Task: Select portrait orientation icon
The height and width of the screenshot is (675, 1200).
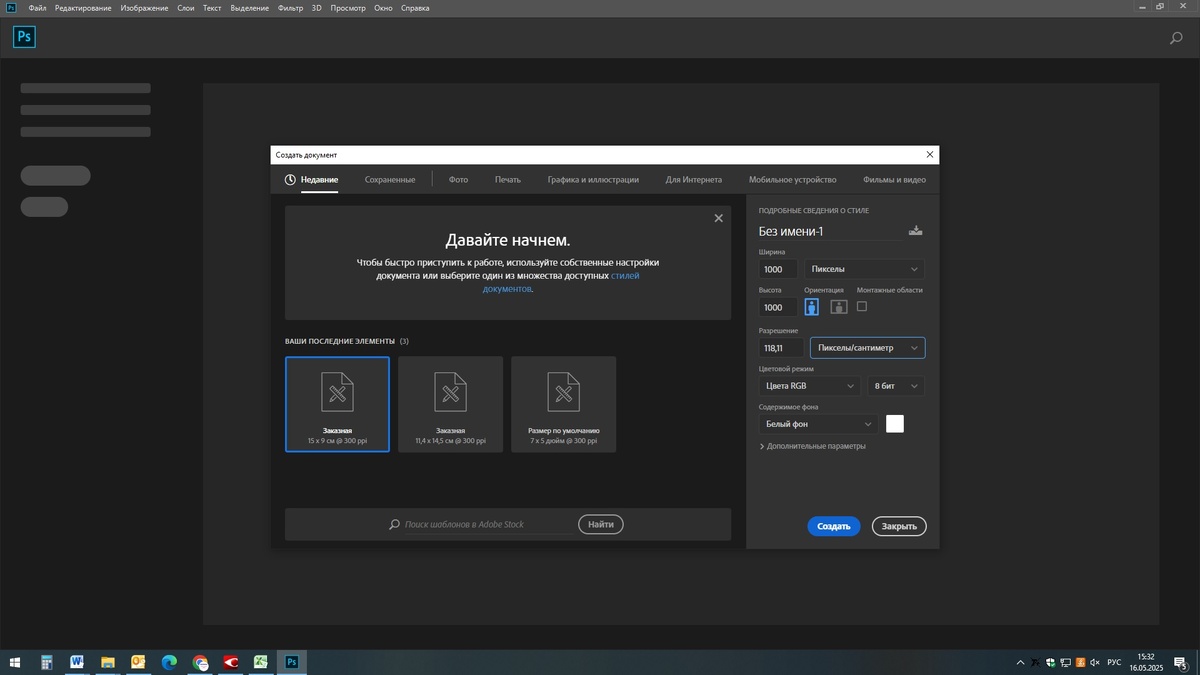Action: tap(812, 307)
